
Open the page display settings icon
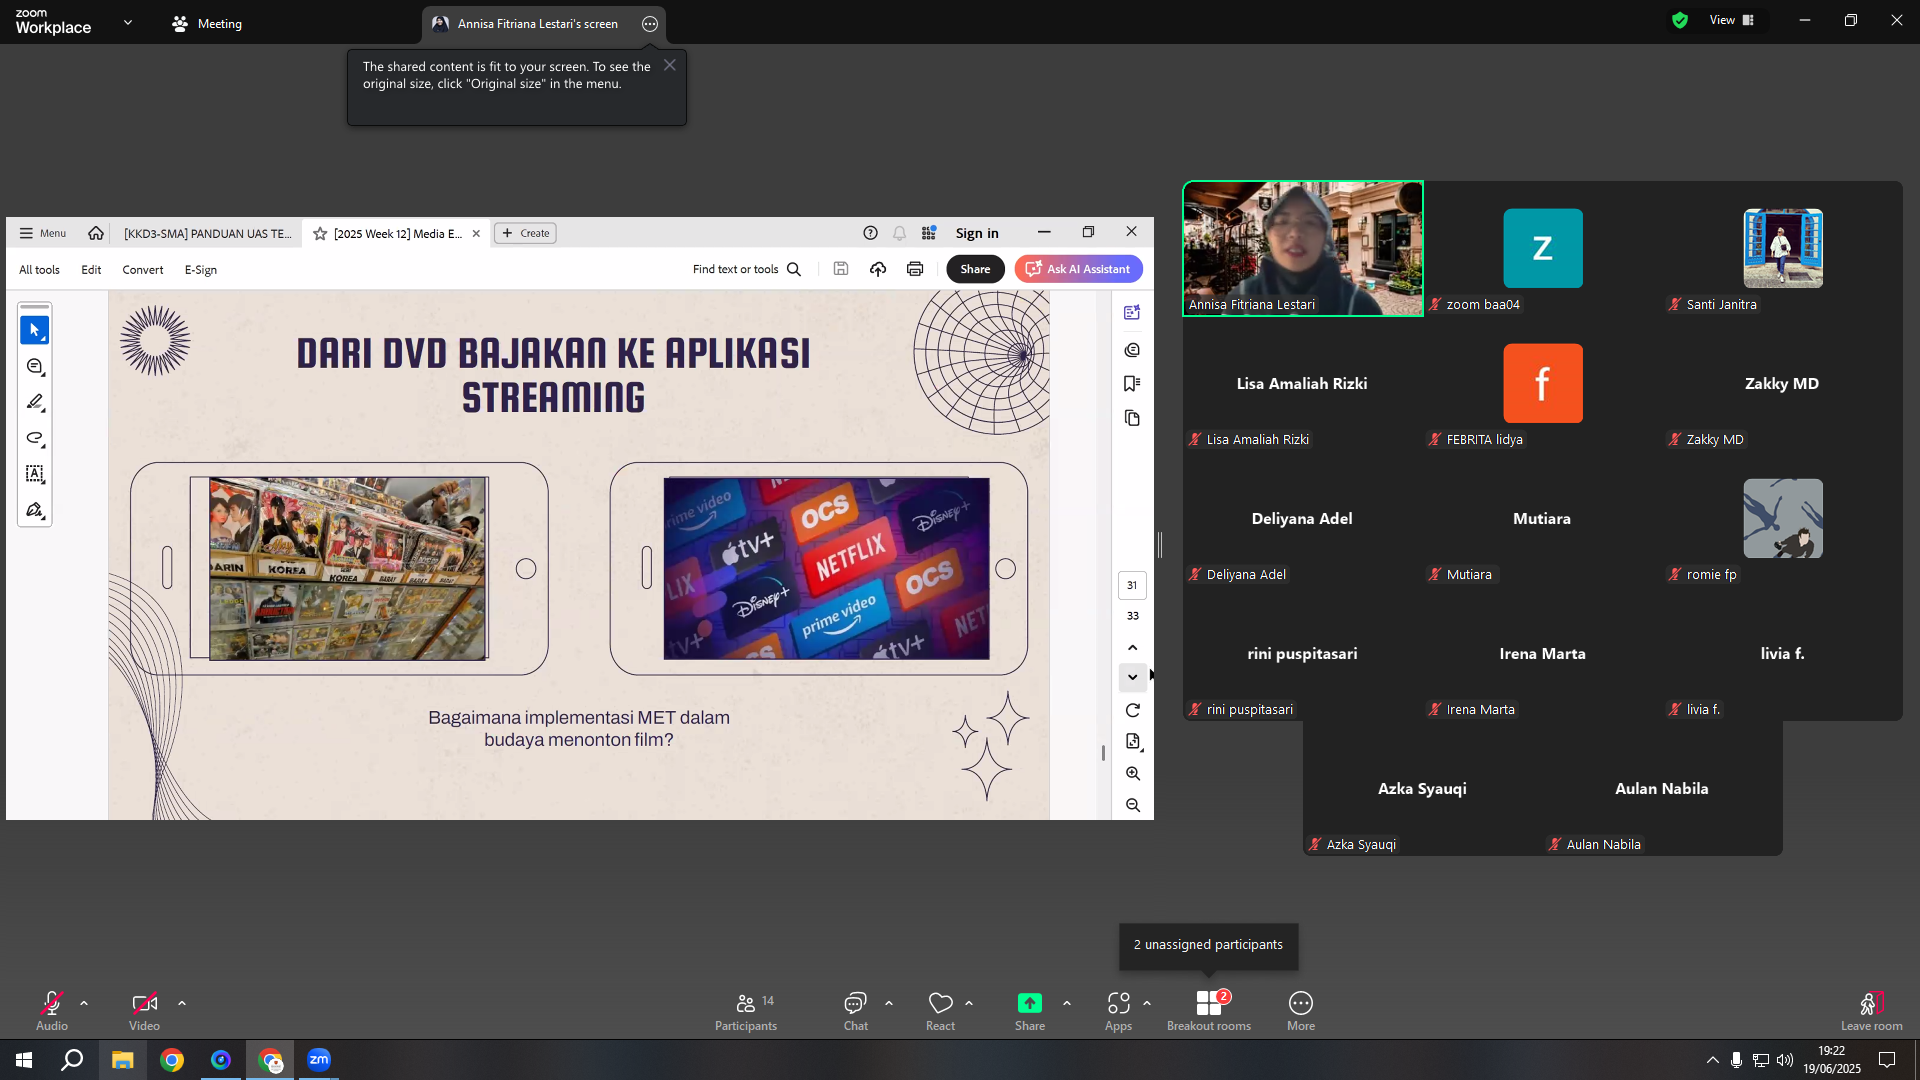click(x=1132, y=741)
